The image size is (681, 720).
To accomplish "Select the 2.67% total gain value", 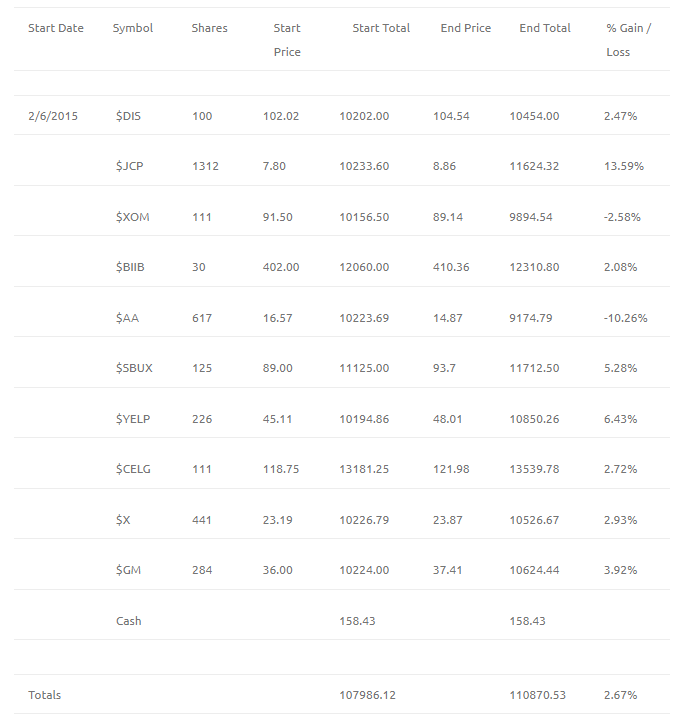I will click(620, 695).
